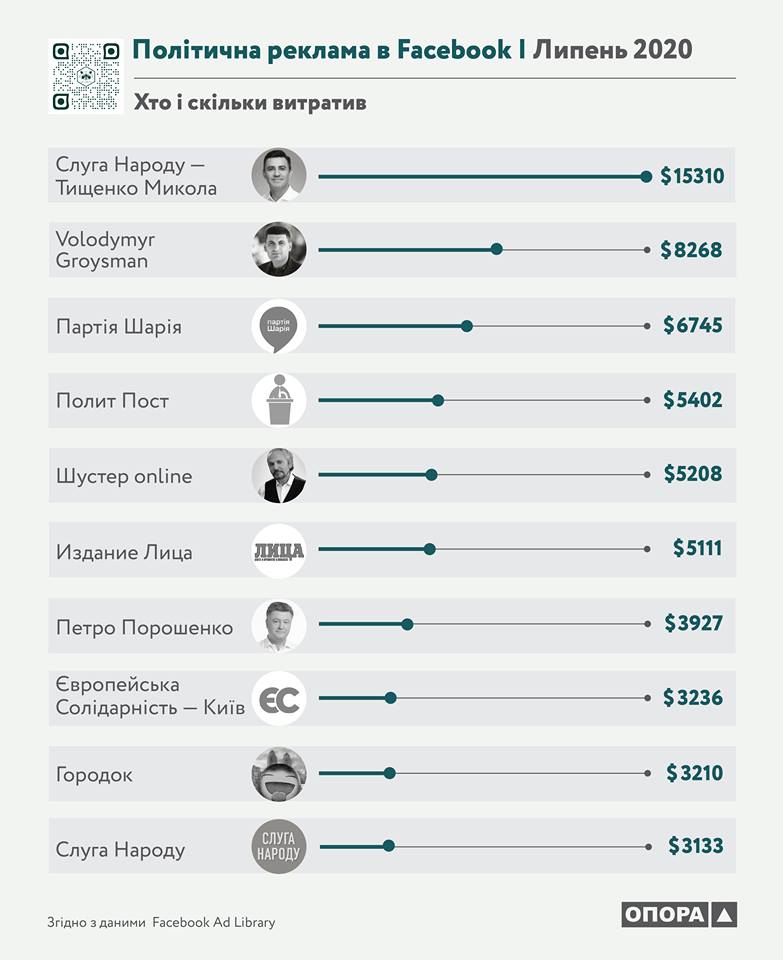Click the Городок cartoon character avatar

278,773
